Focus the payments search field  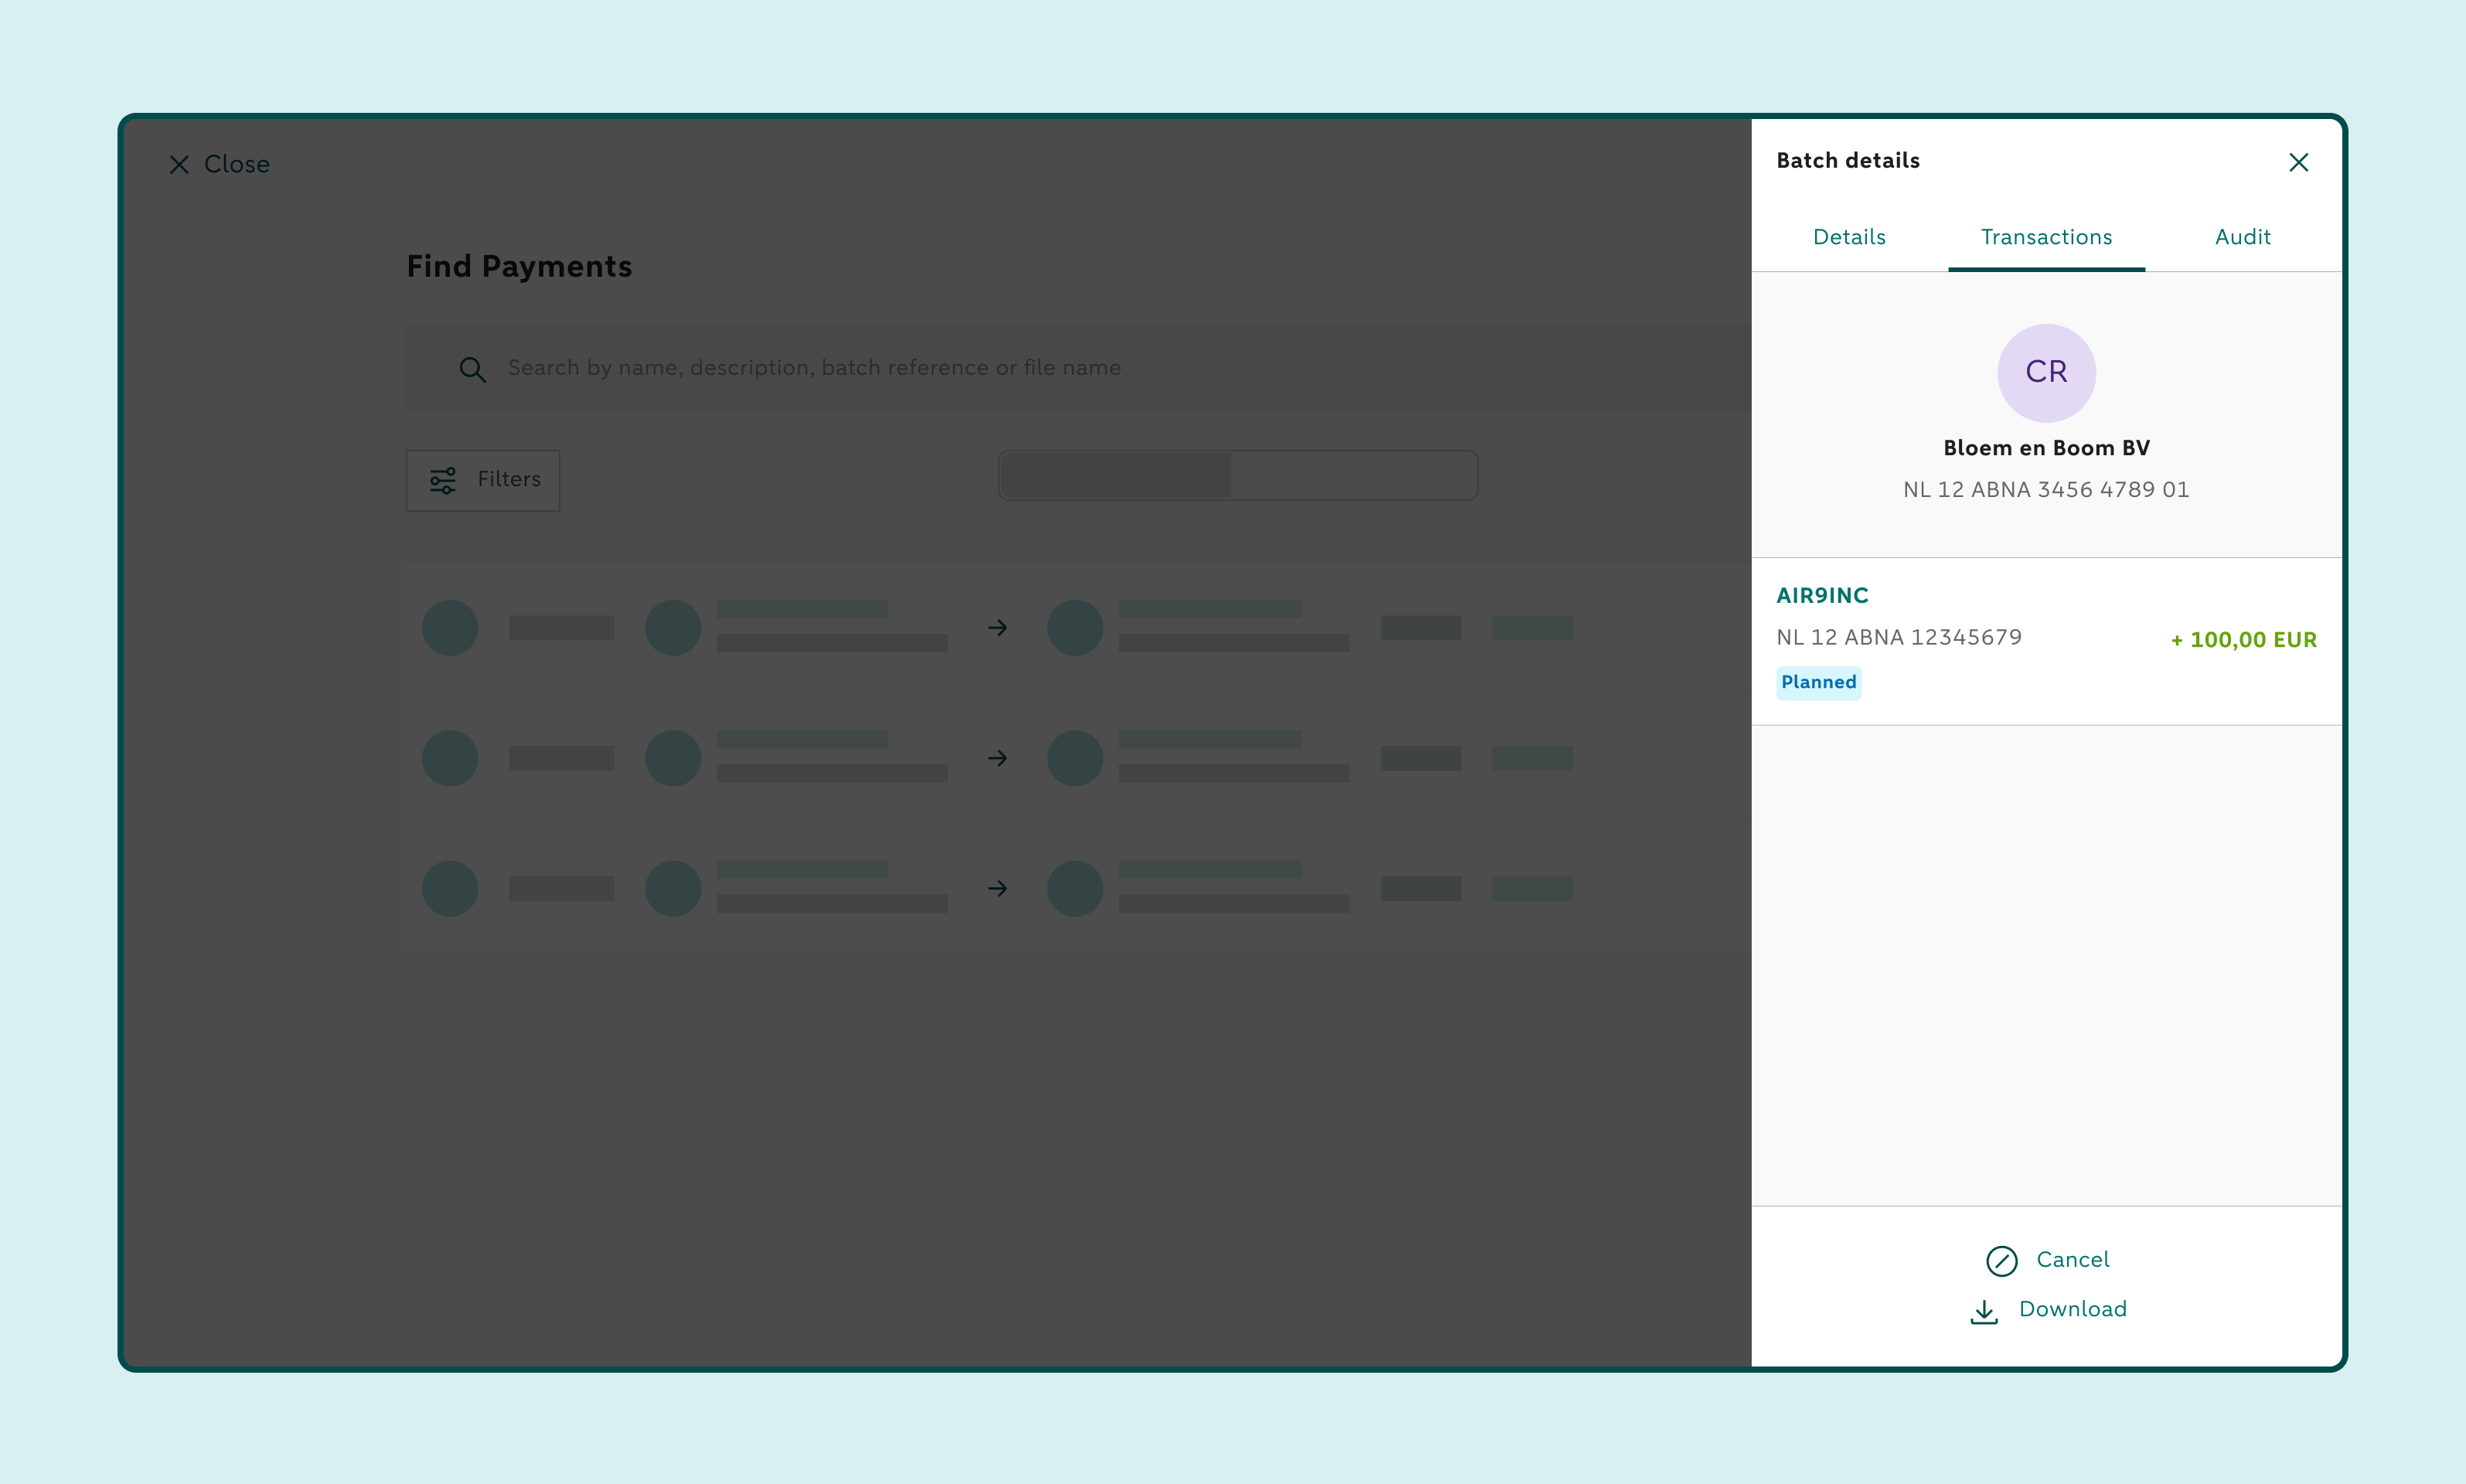pos(1078,369)
